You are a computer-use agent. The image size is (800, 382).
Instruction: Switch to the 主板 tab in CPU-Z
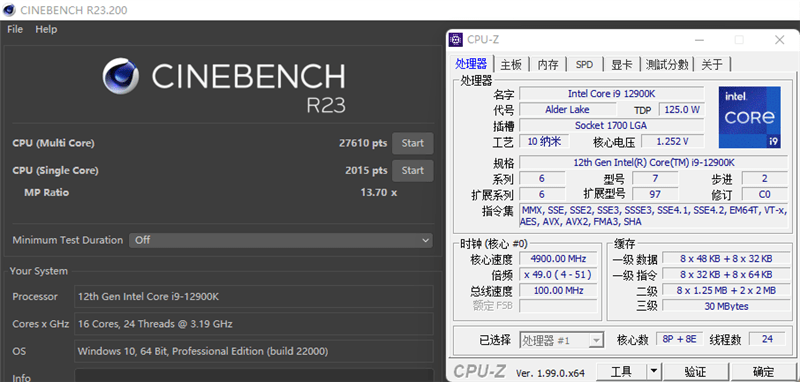pos(511,64)
